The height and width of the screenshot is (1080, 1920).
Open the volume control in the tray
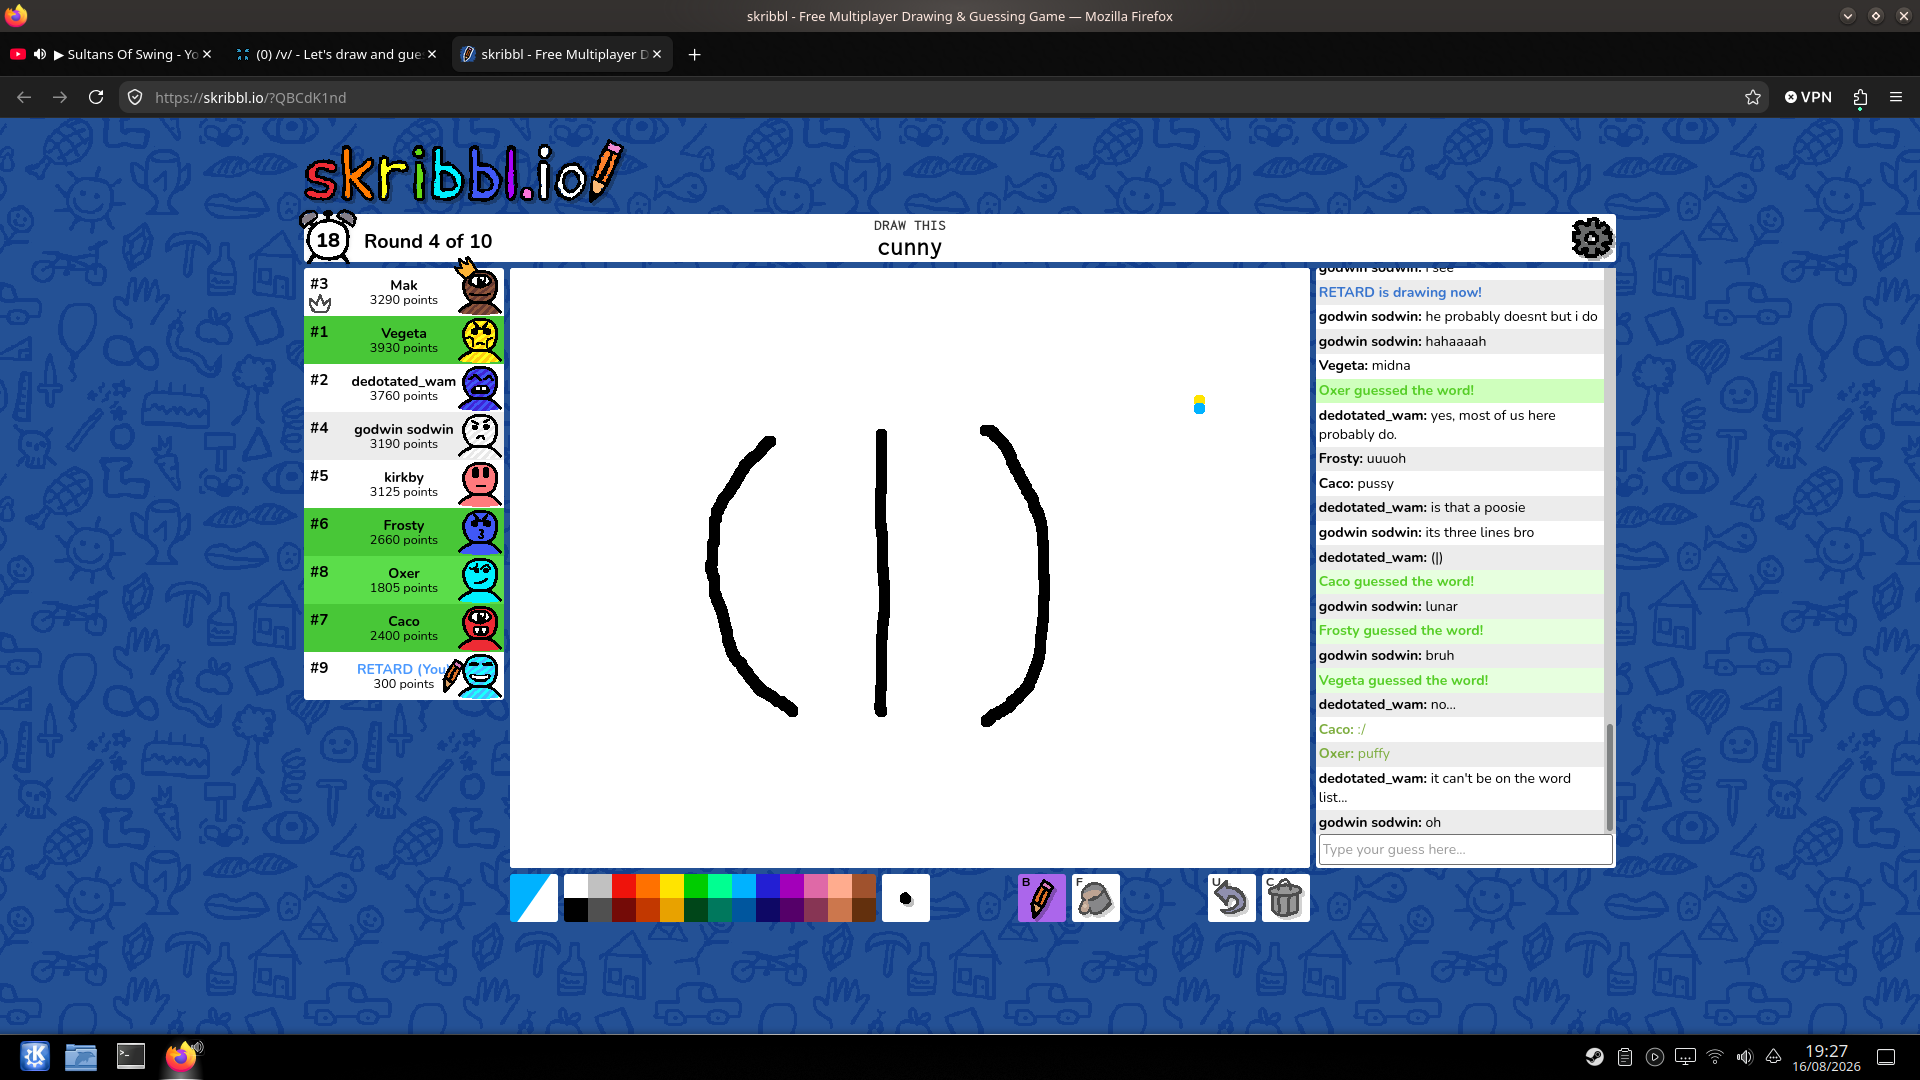click(1744, 1057)
